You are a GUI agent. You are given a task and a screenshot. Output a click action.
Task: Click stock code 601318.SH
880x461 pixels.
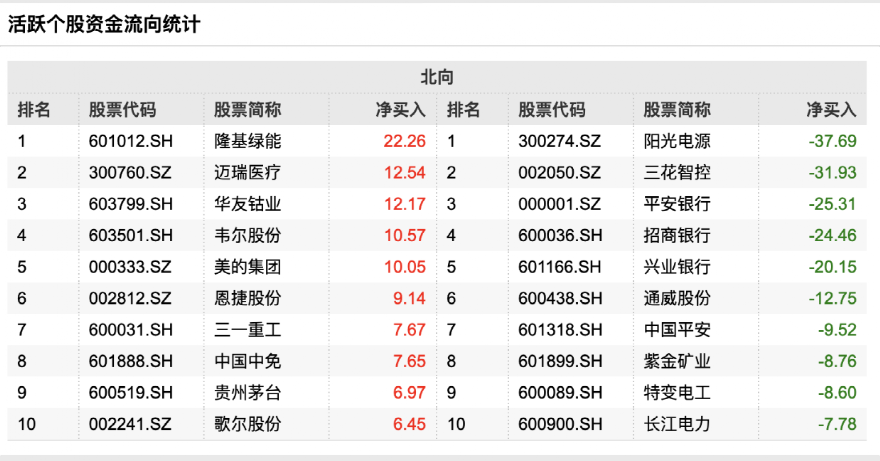561,330
